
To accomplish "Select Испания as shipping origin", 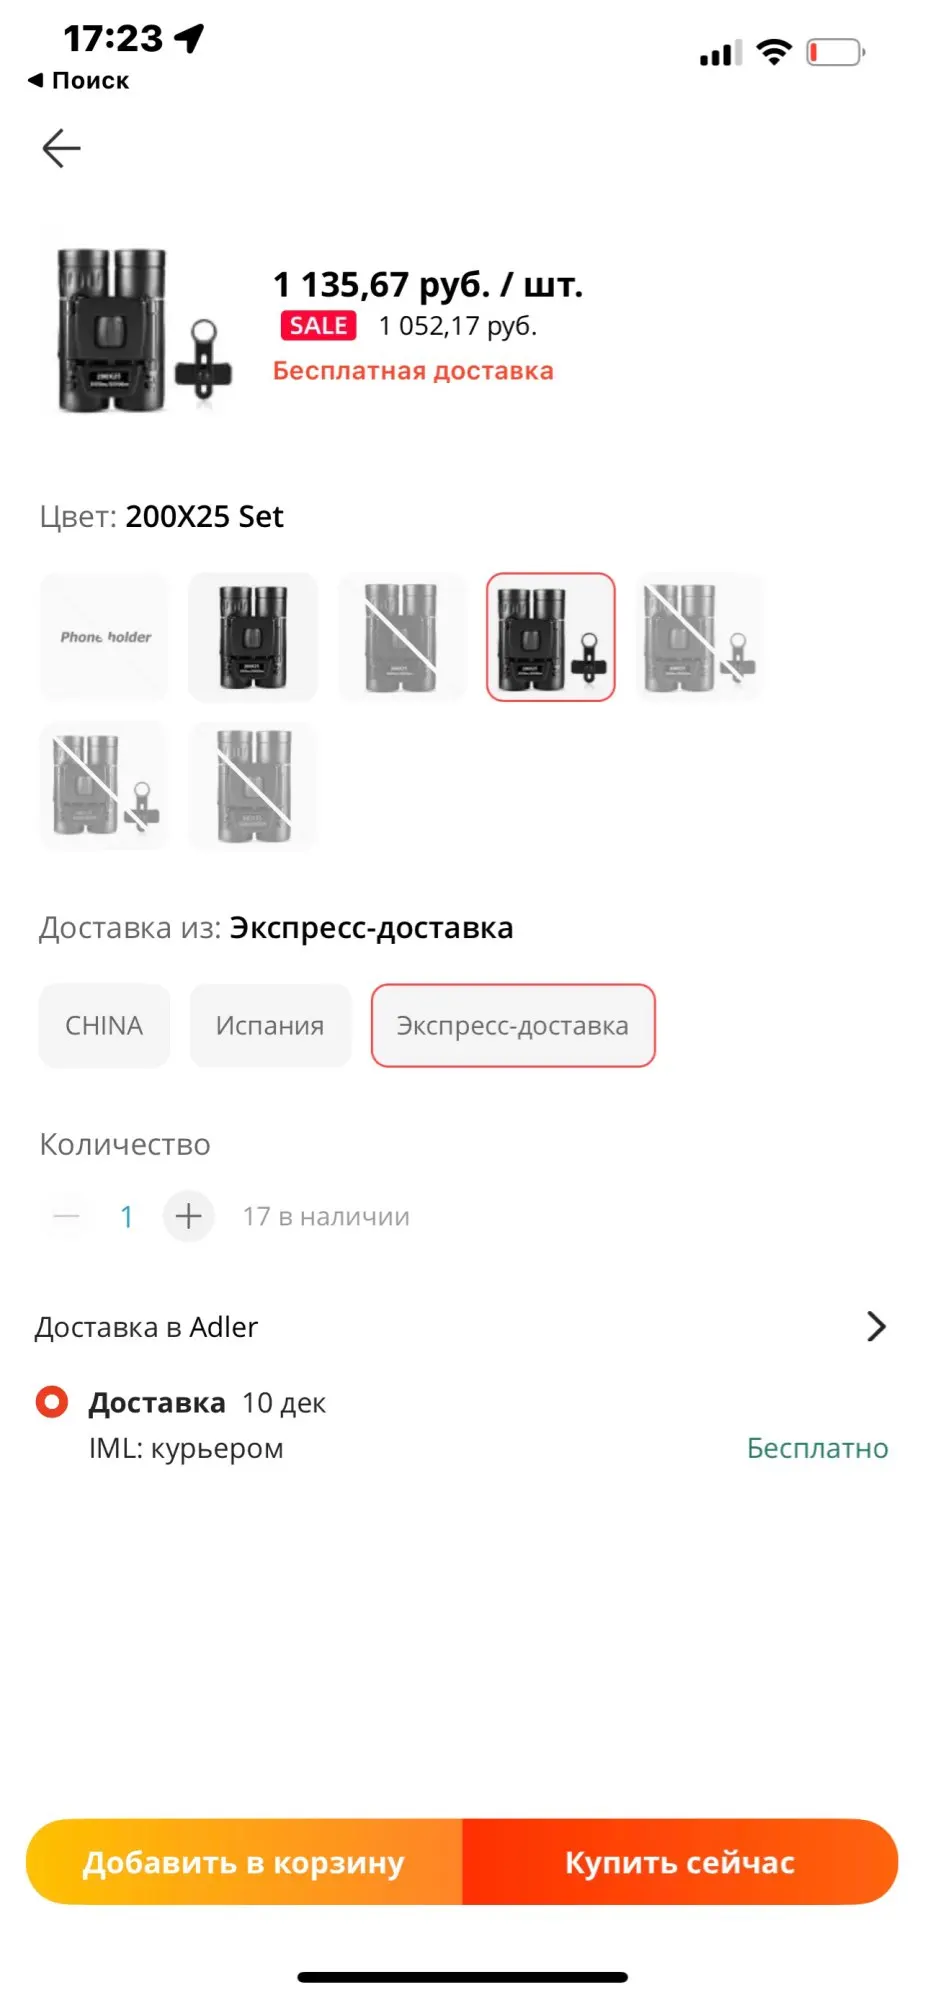I will [x=270, y=1026].
